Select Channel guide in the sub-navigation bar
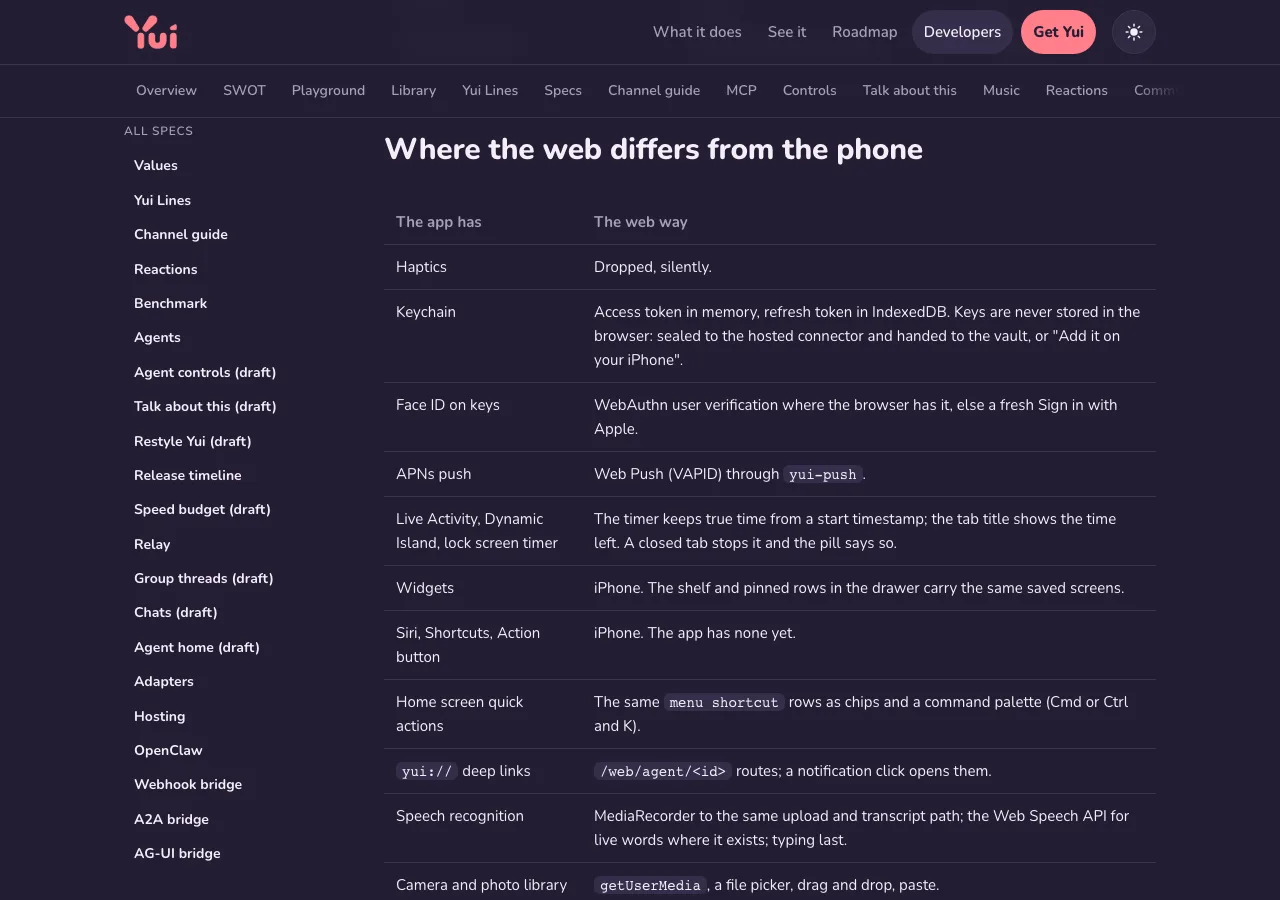The width and height of the screenshot is (1280, 900). click(x=654, y=90)
